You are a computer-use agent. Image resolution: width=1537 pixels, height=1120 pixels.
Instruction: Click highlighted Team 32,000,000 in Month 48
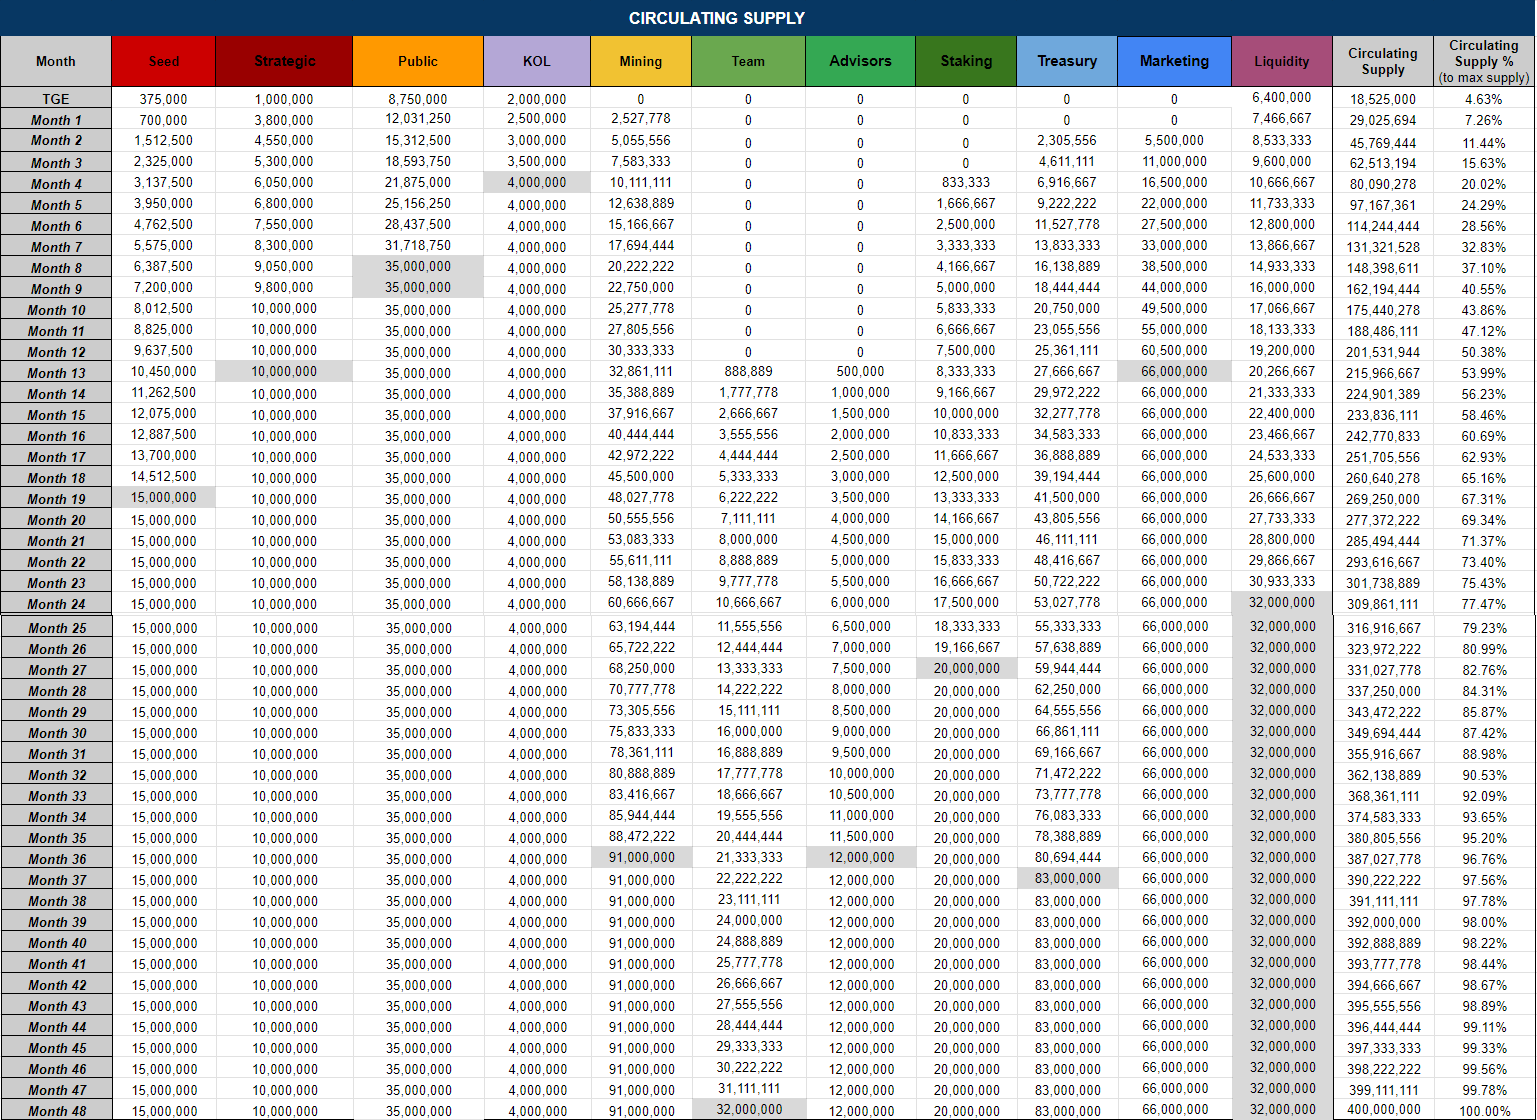[x=748, y=1109]
